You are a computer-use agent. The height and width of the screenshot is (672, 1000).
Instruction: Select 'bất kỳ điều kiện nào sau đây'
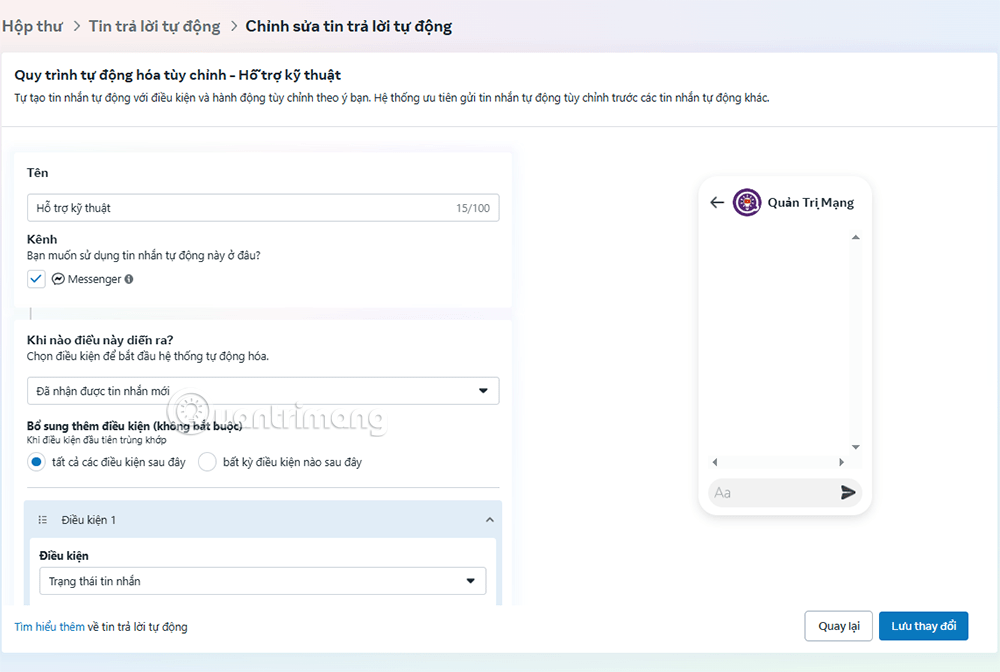pos(207,462)
